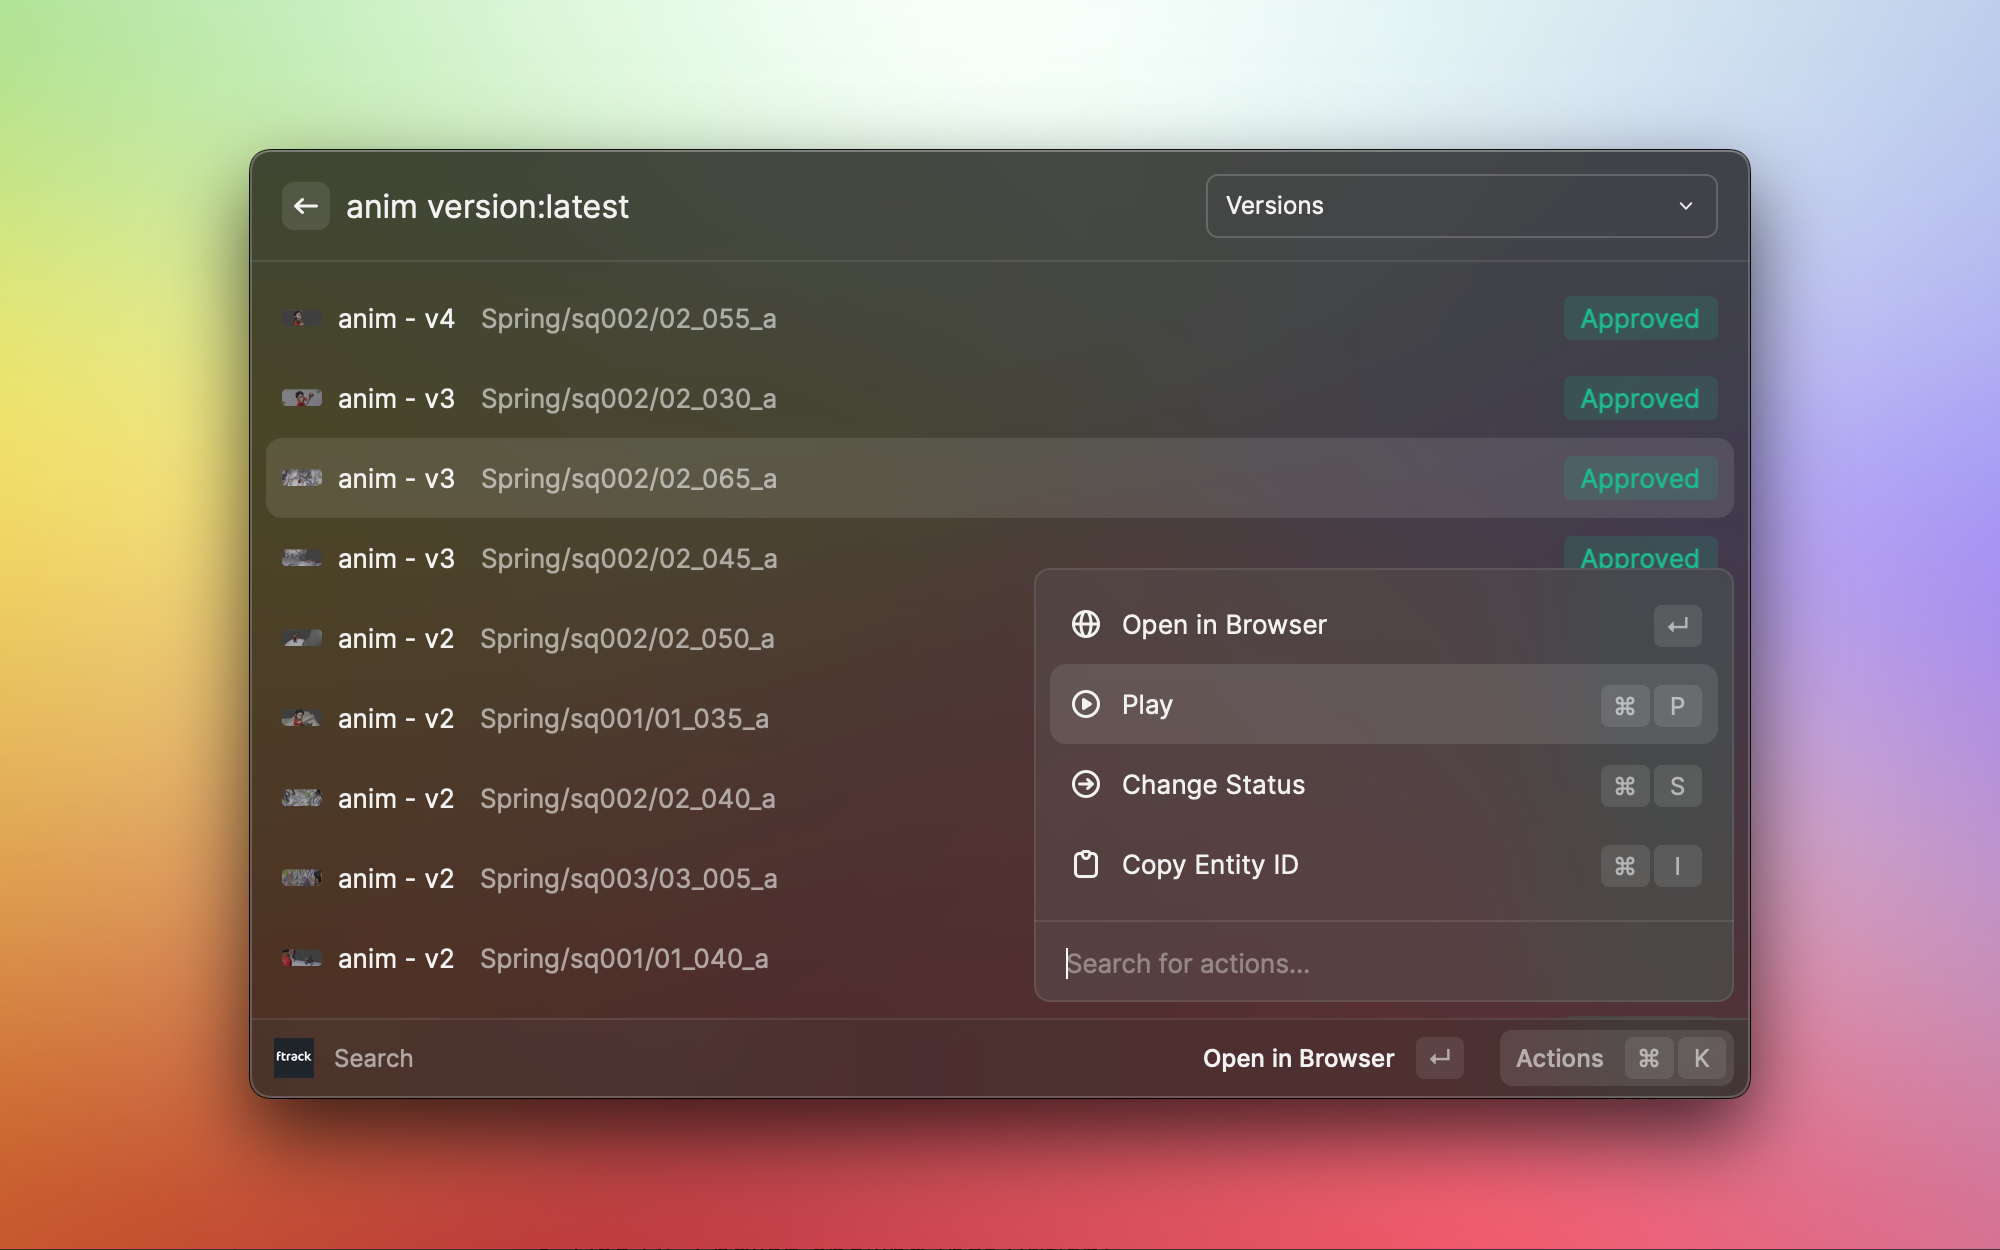Click the Play circle icon
Viewport: 2000px width, 1250px height.
pyautogui.click(x=1086, y=704)
